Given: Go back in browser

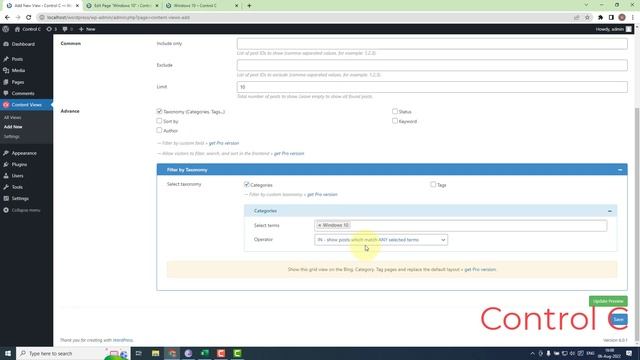Looking at the screenshot, I should [7, 18].
